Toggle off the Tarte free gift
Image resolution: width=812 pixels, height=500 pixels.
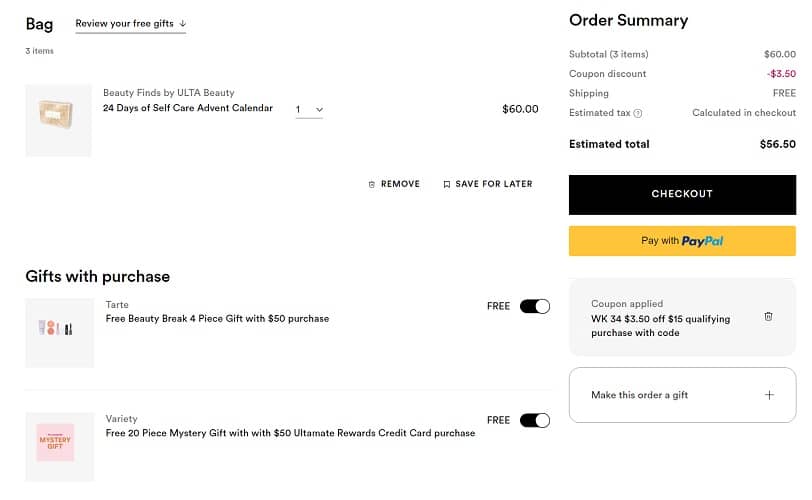coord(534,306)
